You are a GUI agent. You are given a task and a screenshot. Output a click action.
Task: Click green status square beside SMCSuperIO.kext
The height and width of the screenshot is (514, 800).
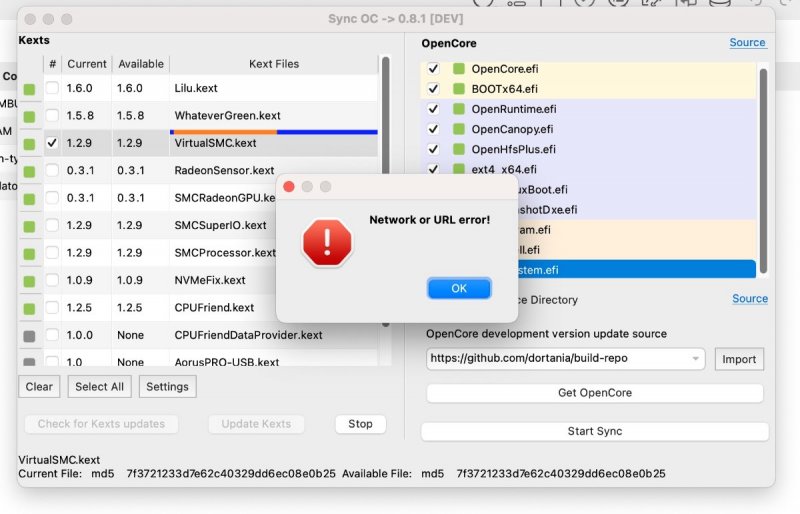point(30,227)
